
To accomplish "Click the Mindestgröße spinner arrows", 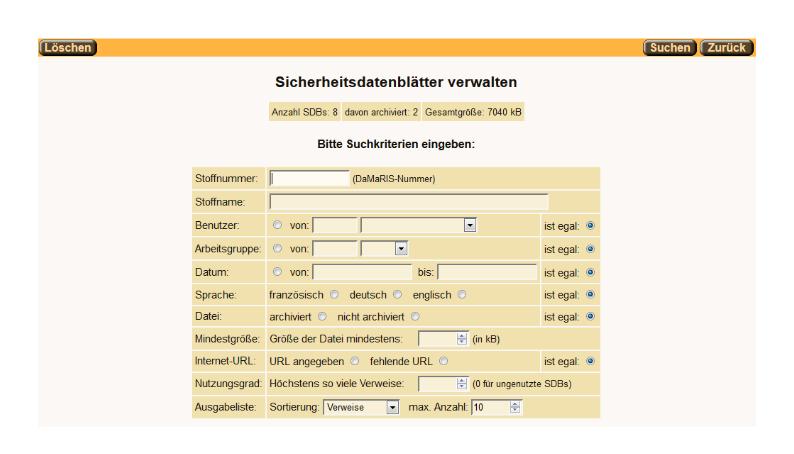I will point(461,339).
